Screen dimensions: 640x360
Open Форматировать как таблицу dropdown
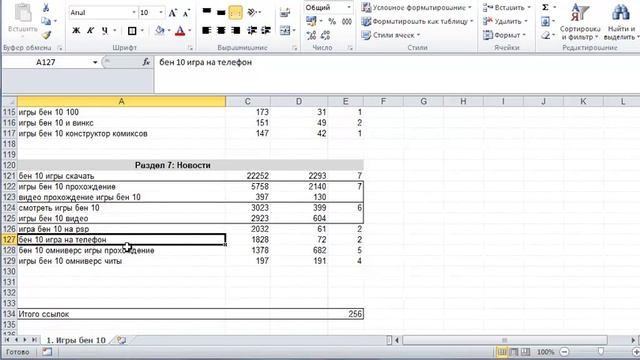coord(418,21)
